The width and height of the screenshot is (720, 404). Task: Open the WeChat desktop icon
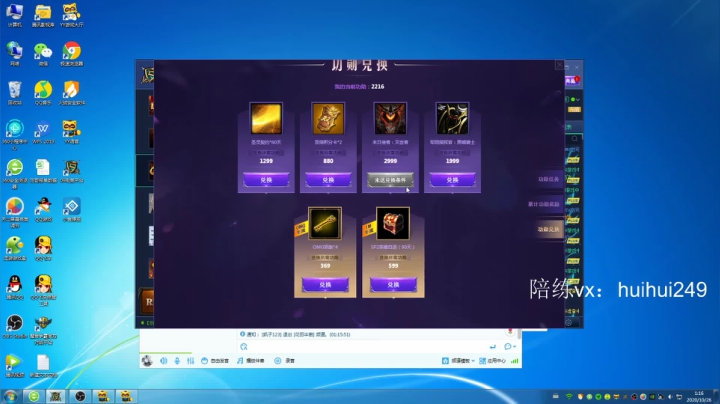pos(43,54)
